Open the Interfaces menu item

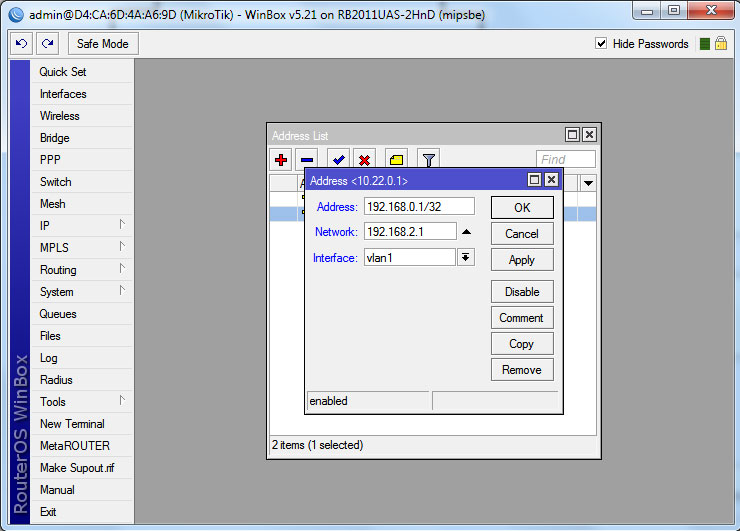63,94
